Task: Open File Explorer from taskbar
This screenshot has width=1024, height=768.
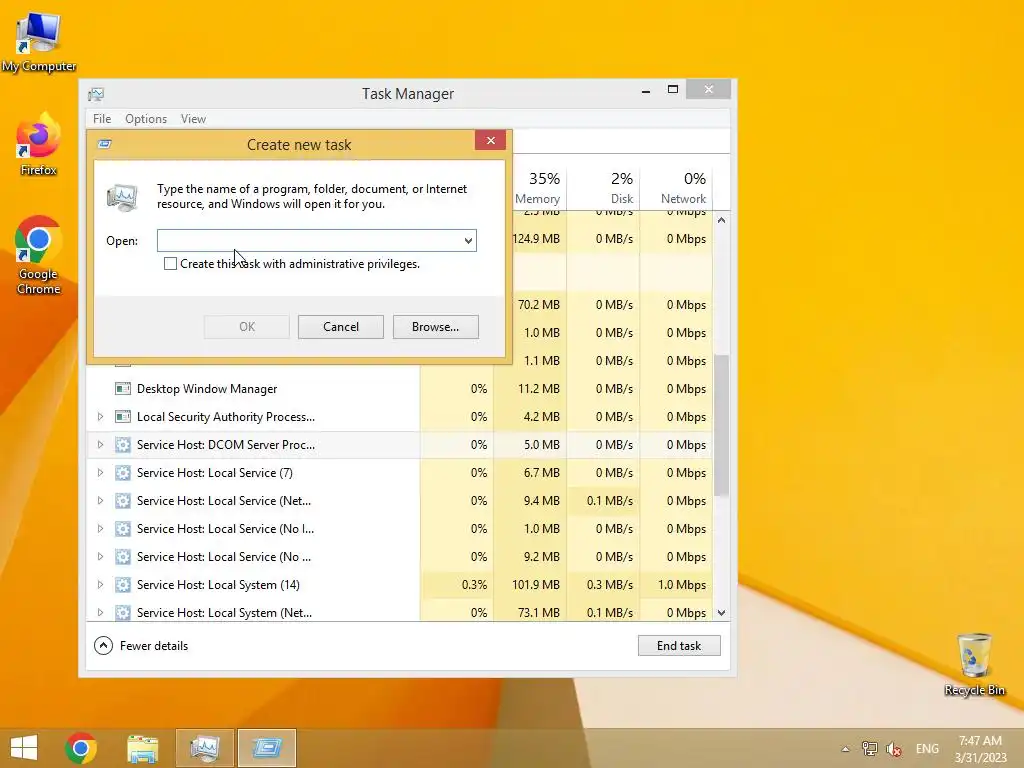Action: (x=142, y=748)
